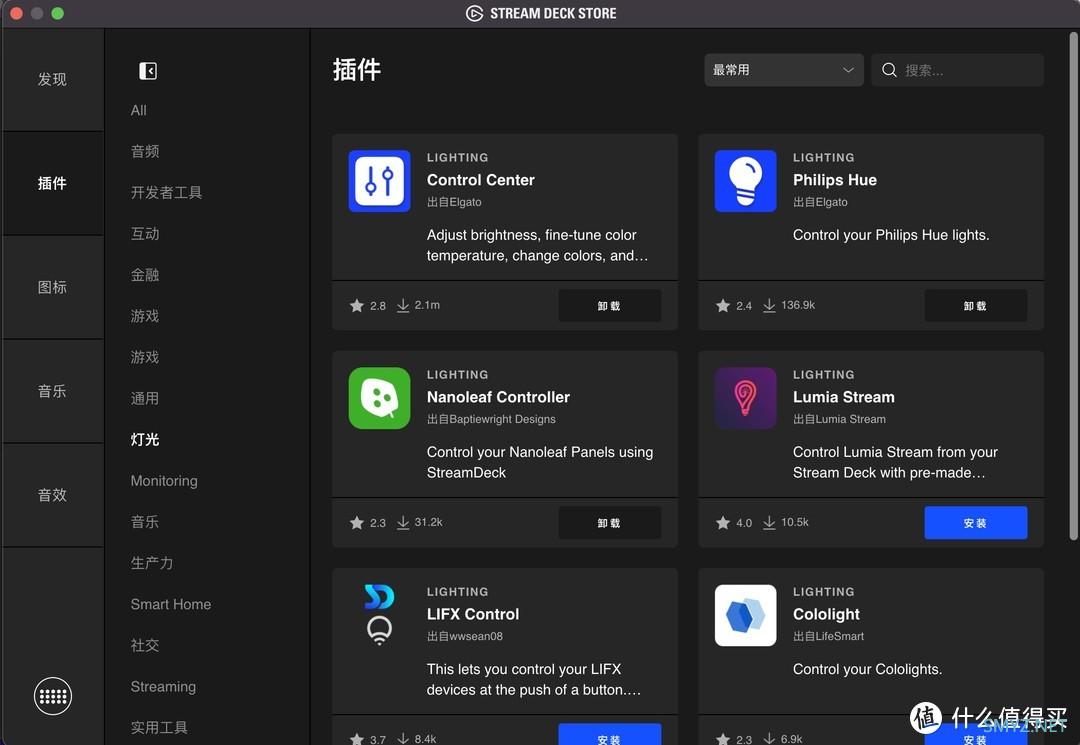The height and width of the screenshot is (745, 1080).
Task: Uninstall the Control Center plugin
Action: (x=610, y=306)
